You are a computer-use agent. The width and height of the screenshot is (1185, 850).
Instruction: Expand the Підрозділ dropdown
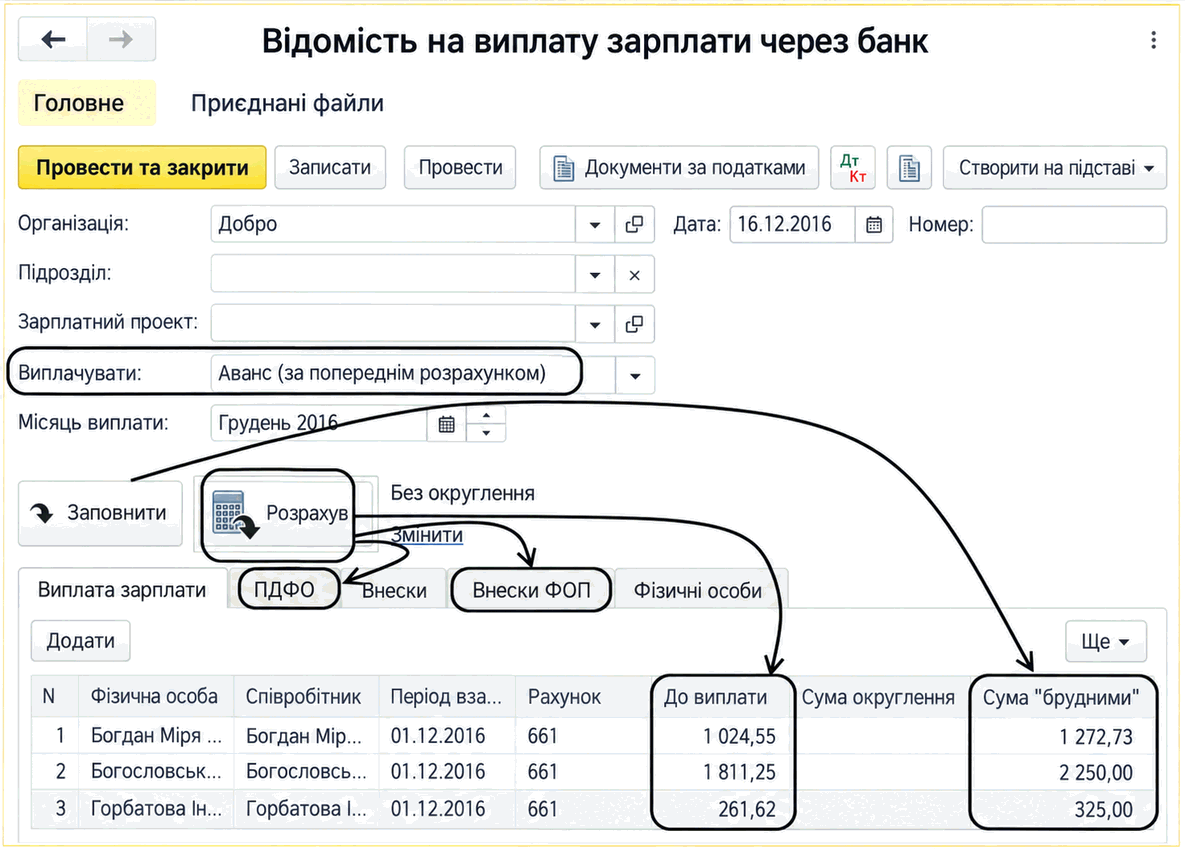pos(595,275)
